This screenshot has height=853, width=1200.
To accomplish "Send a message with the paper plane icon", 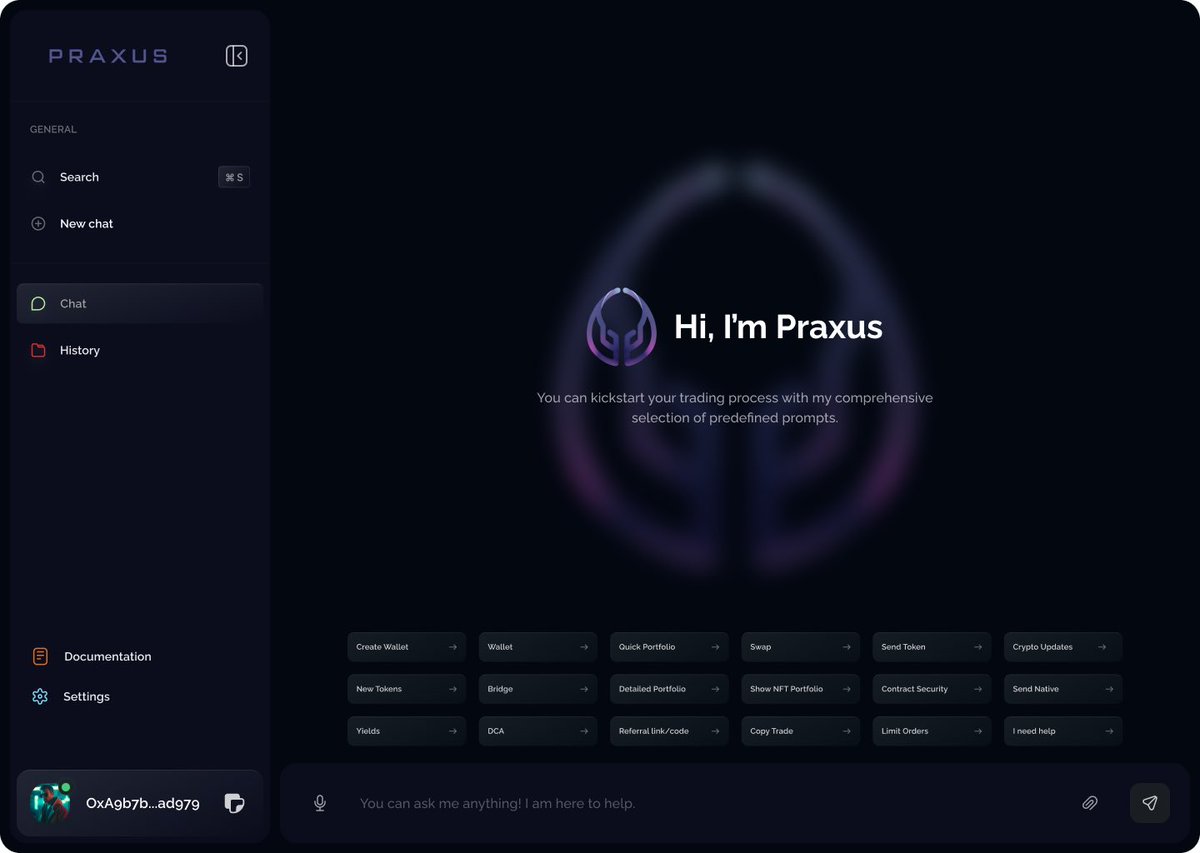I will [x=1149, y=803].
